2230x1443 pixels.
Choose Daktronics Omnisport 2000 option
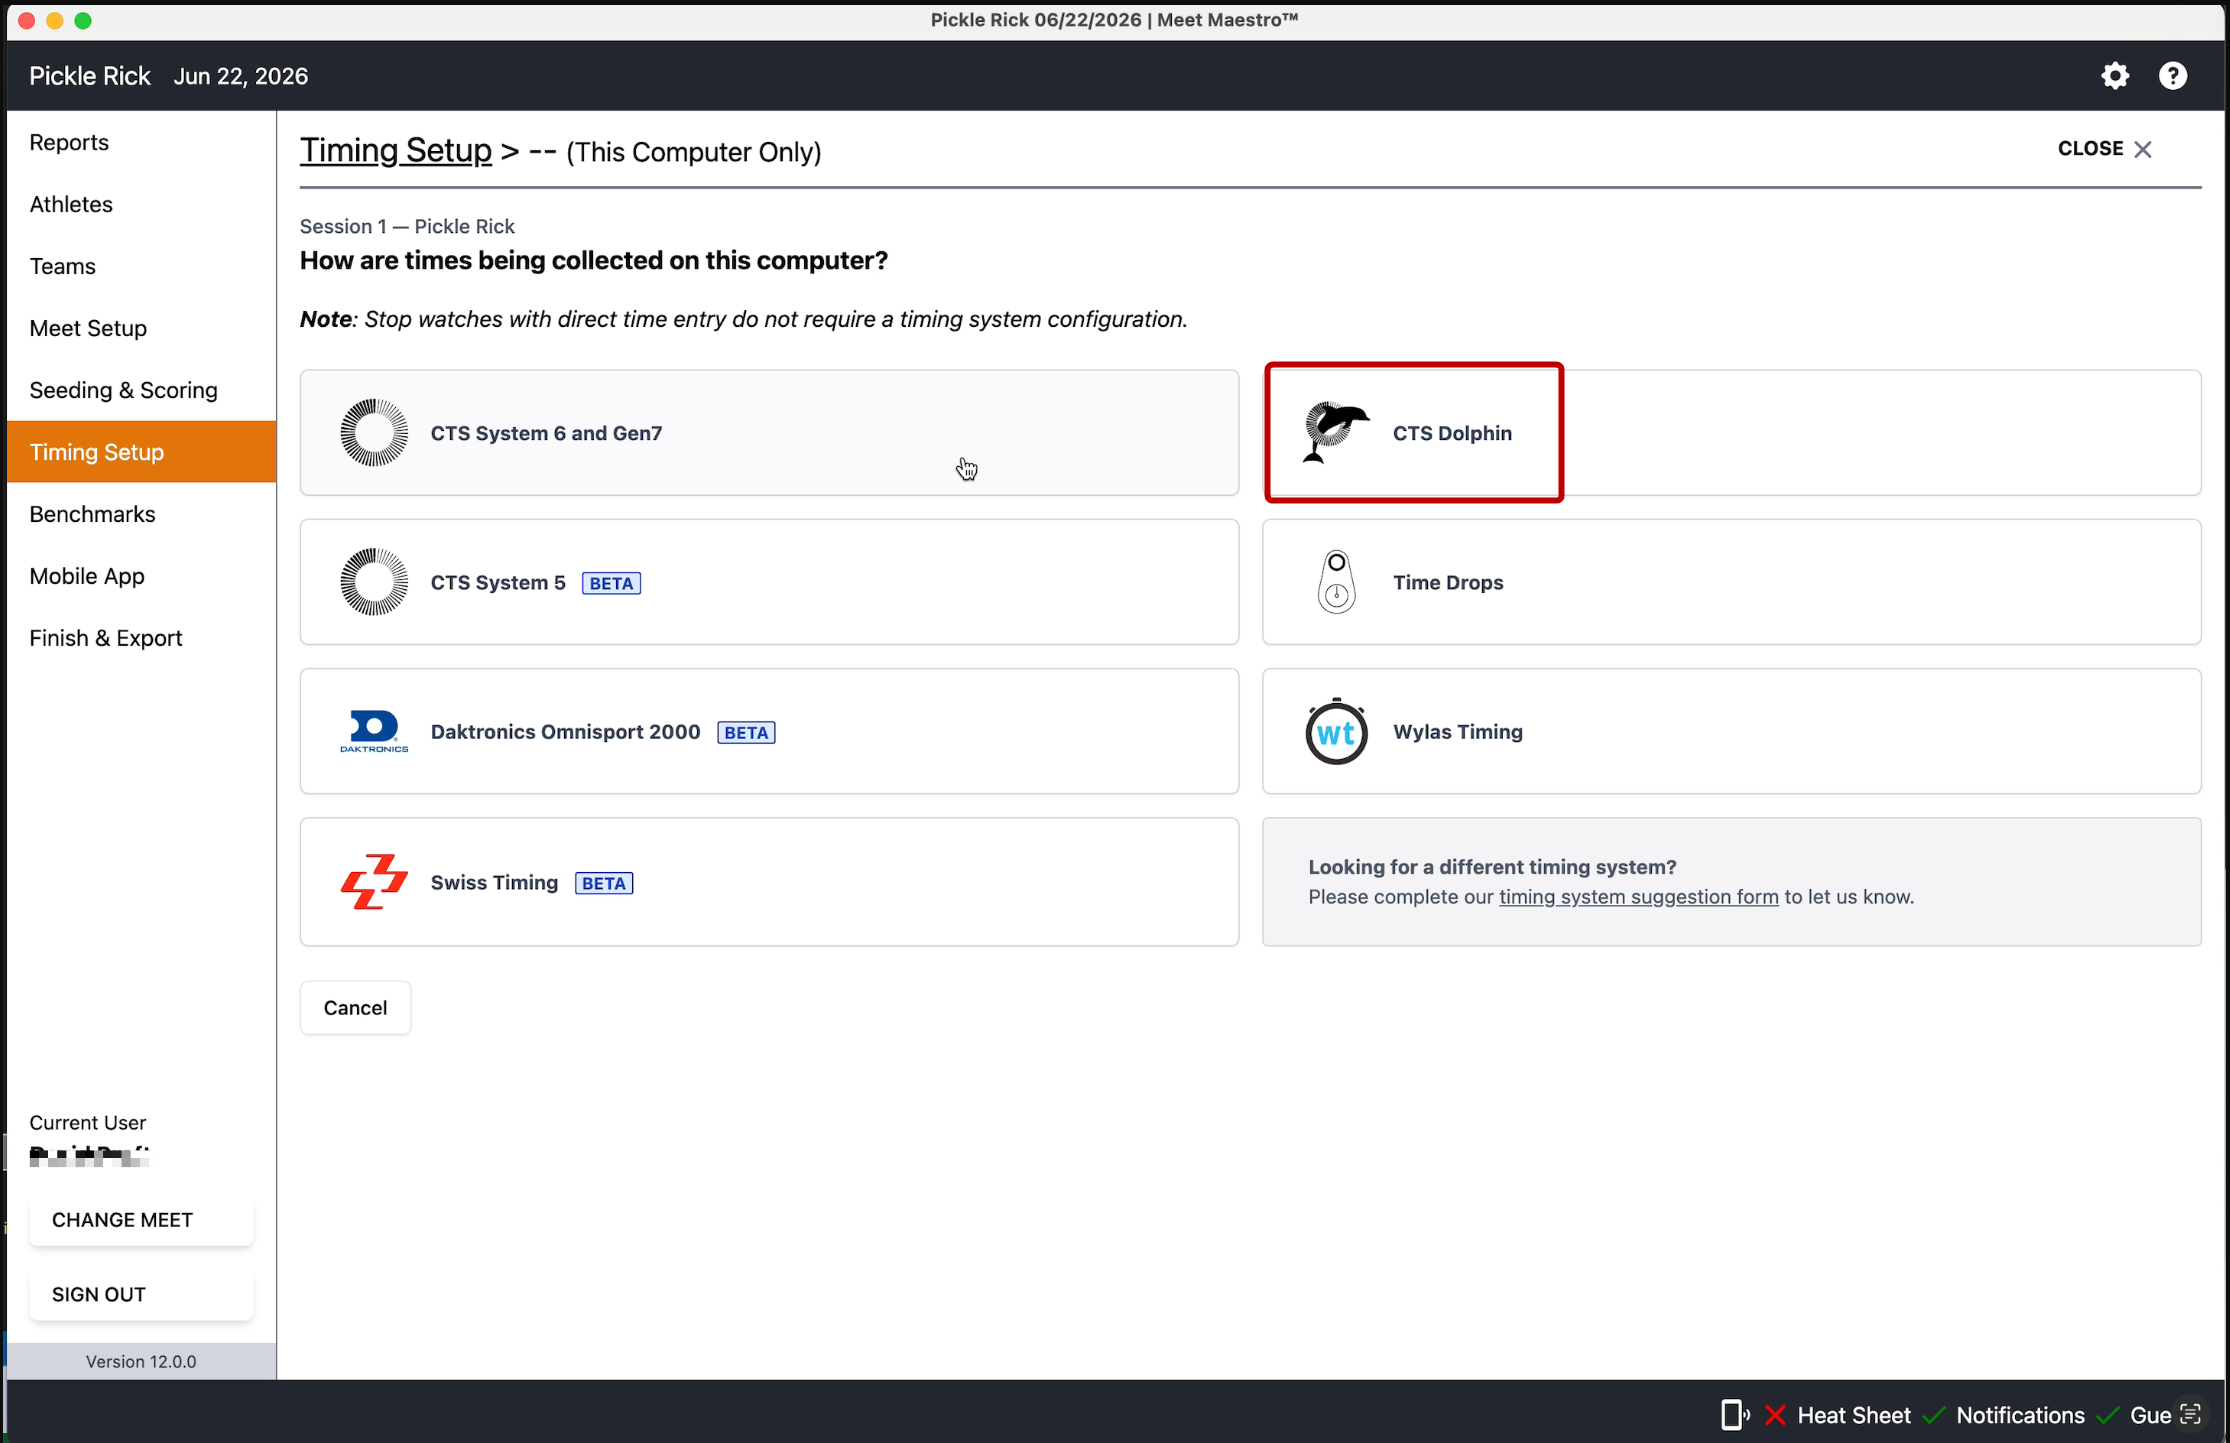click(x=769, y=731)
